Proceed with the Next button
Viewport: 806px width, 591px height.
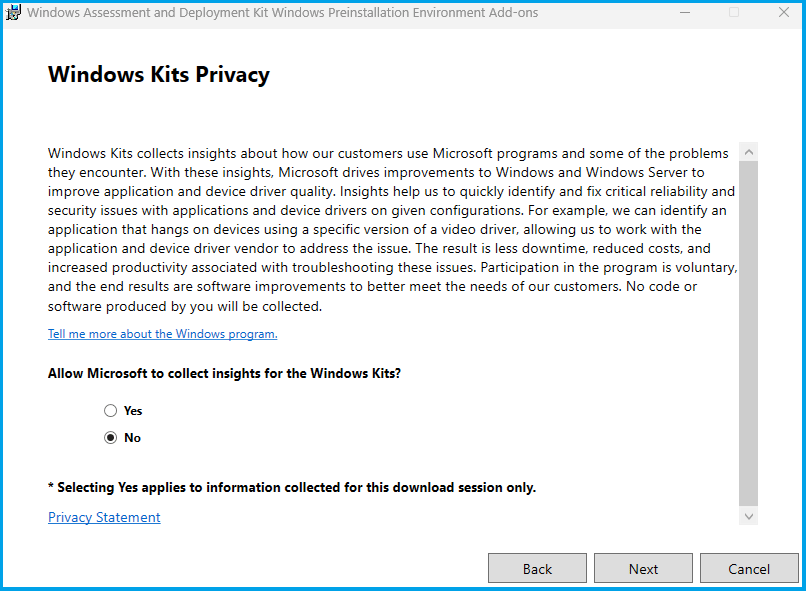(643, 568)
